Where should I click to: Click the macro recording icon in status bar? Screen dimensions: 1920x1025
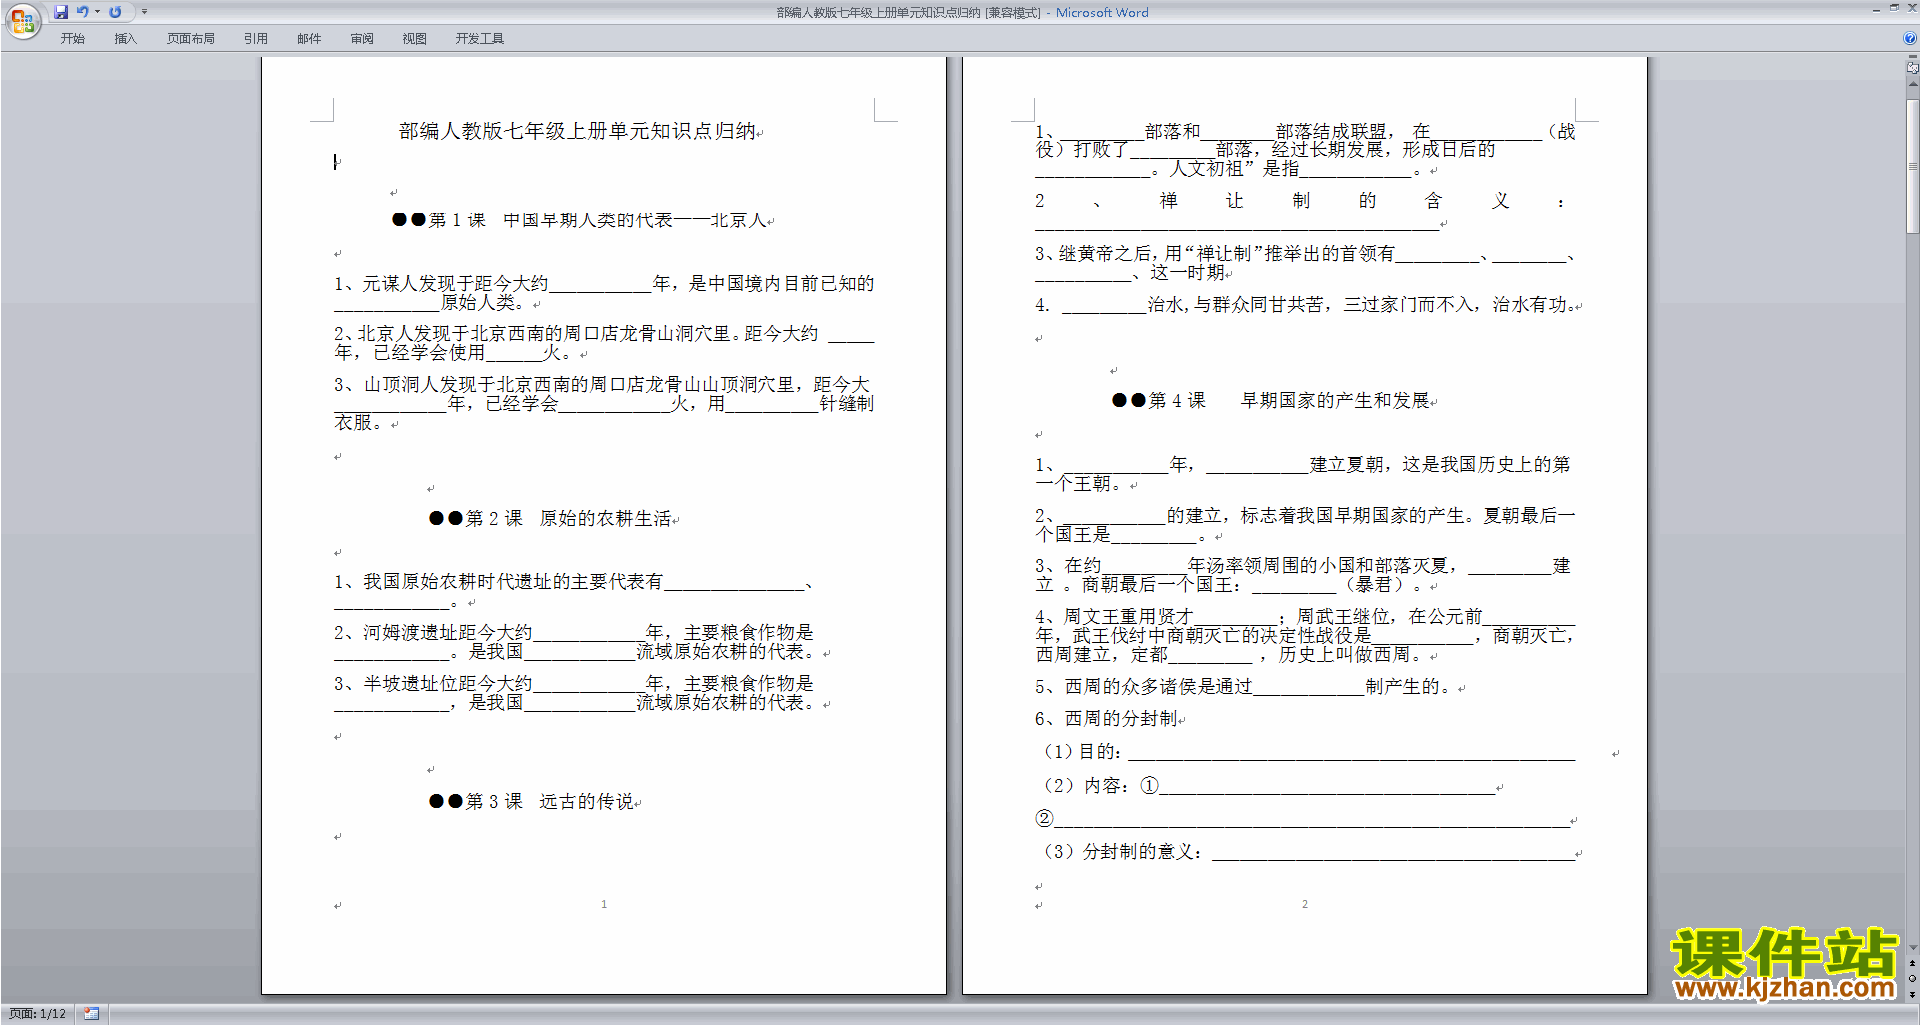pos(92,1014)
